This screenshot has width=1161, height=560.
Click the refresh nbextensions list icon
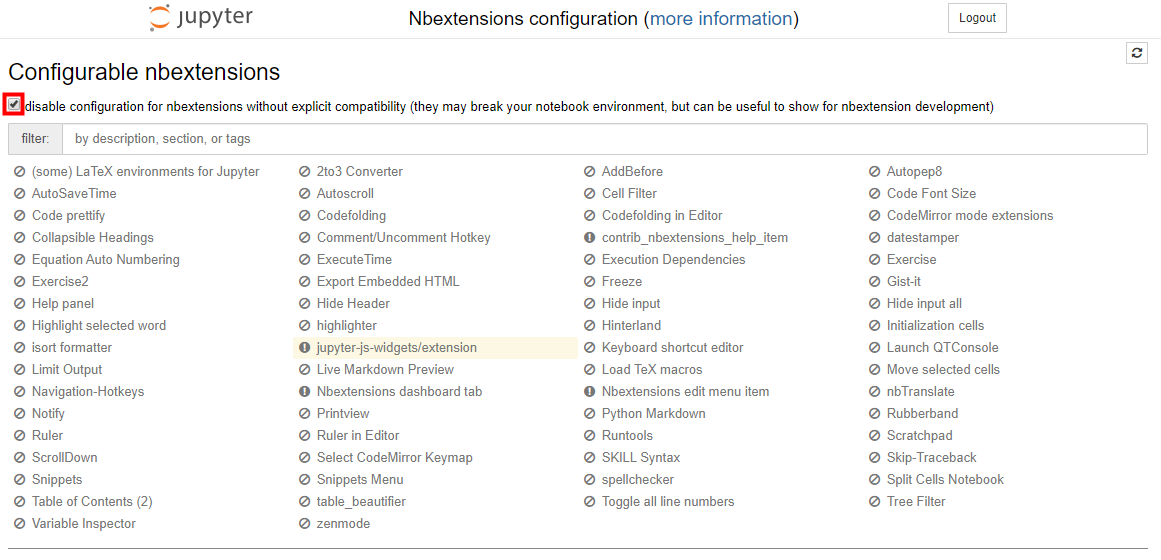(1137, 53)
